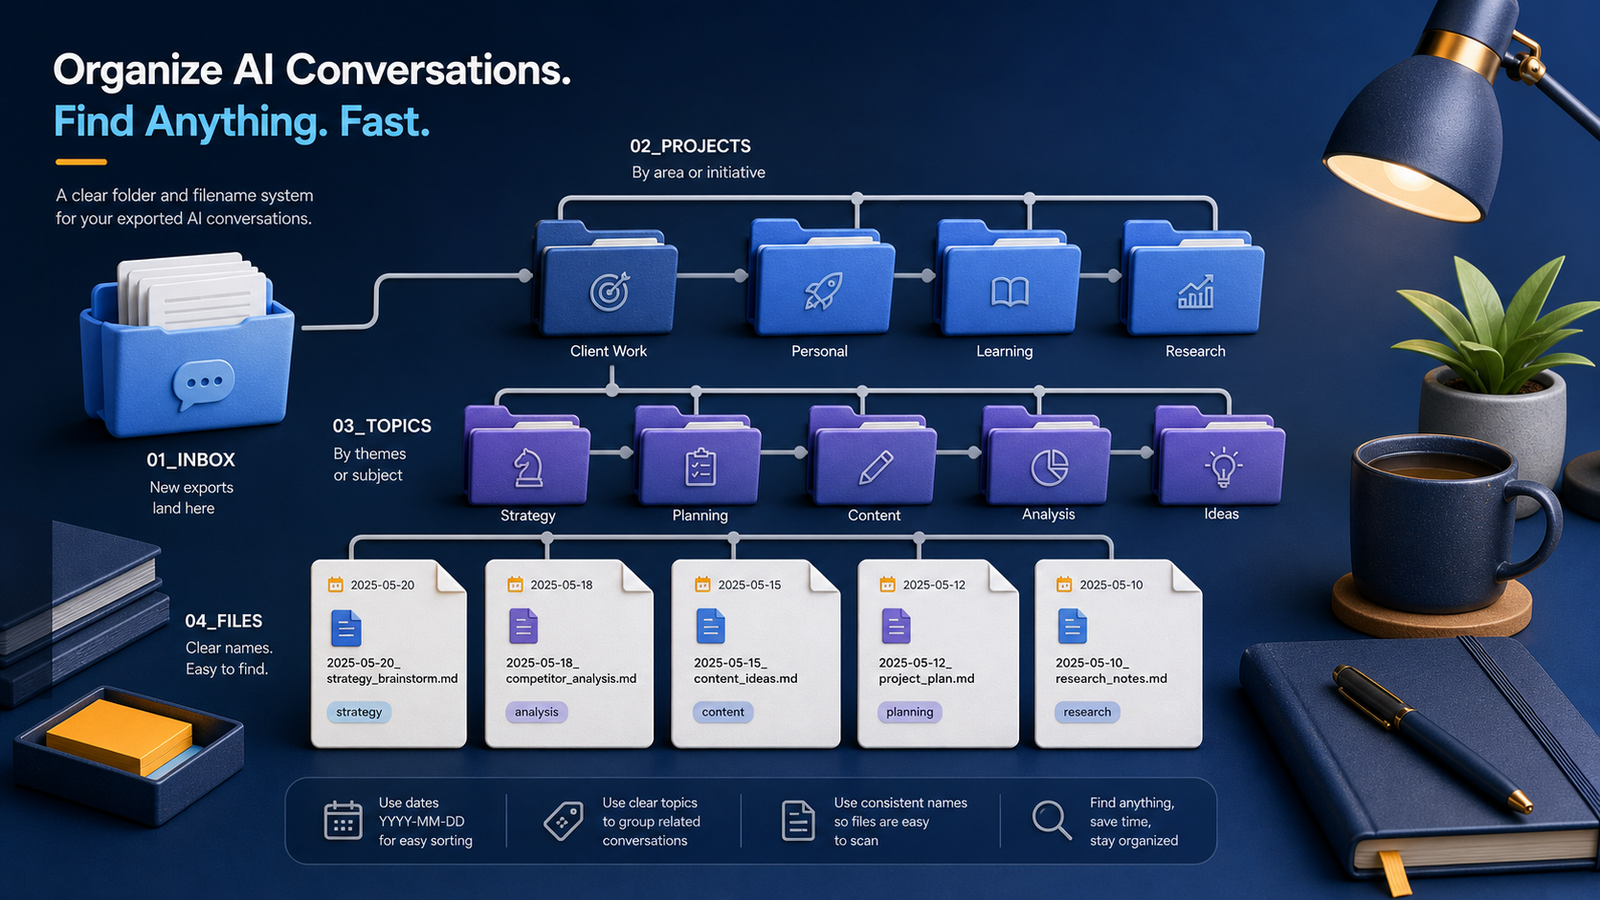Select the Strategy chess knight folder
The height and width of the screenshot is (900, 1600).
point(527,456)
